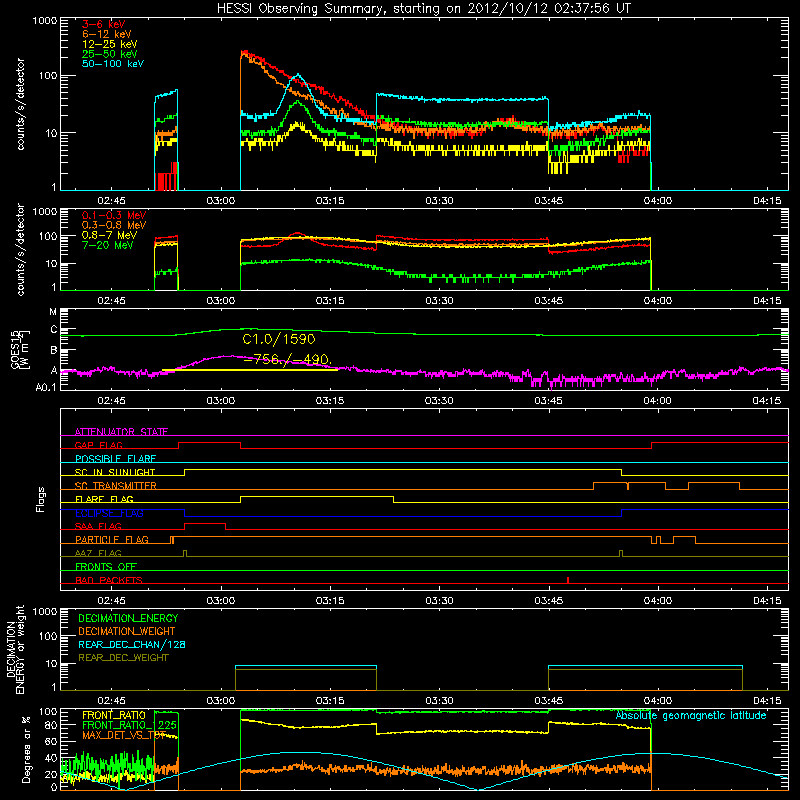Image resolution: width=800 pixels, height=800 pixels.
Task: Click the red BAD_PACKETS tick marker
Action: (x=568, y=580)
